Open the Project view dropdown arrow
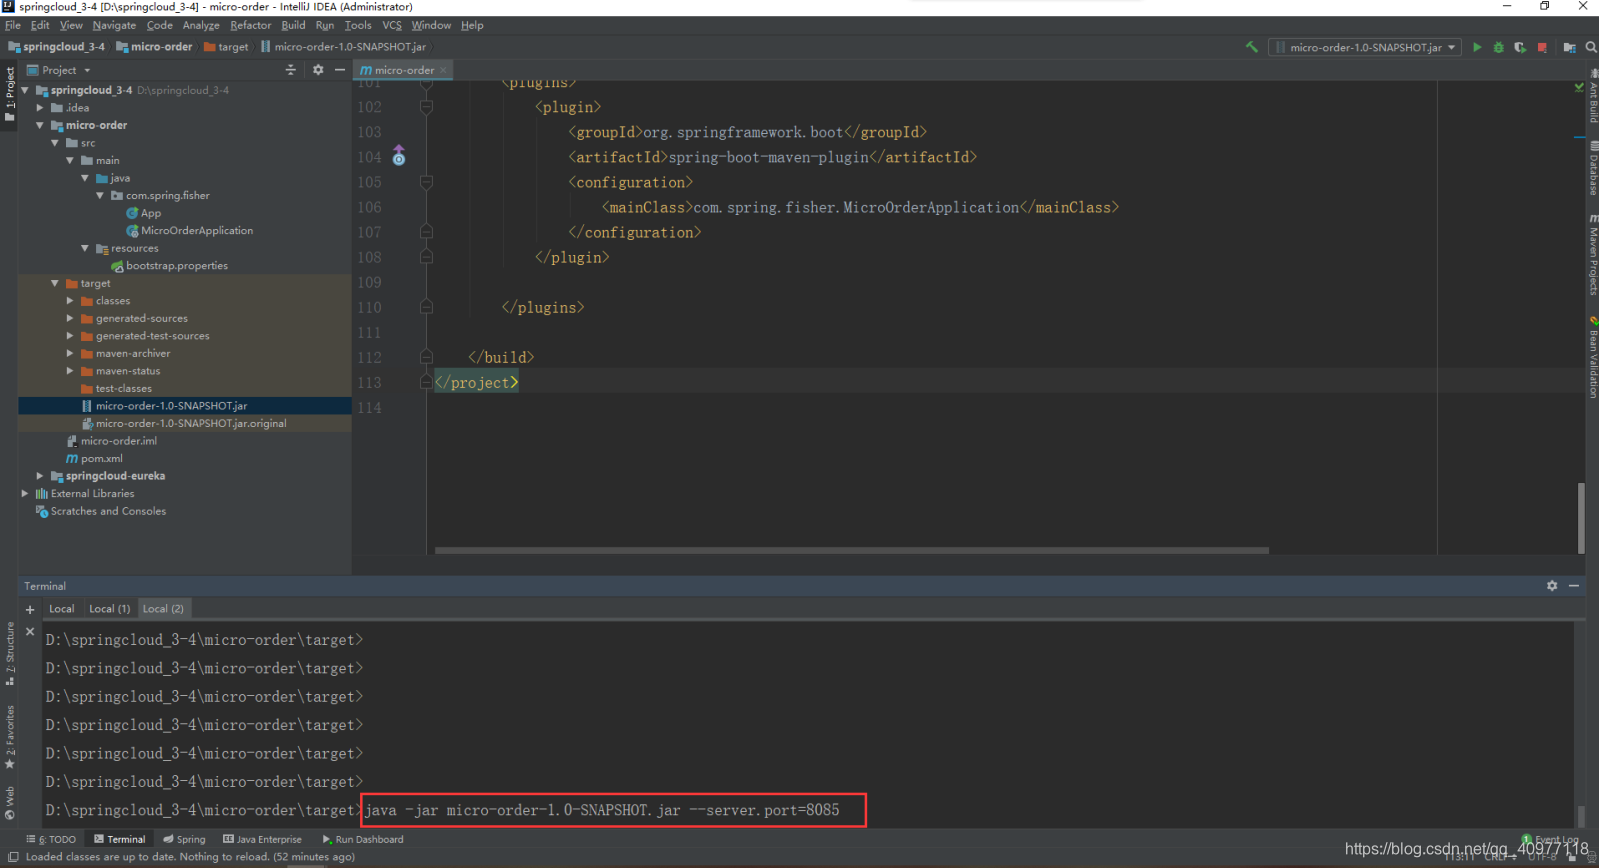The height and width of the screenshot is (868, 1599). pos(87,71)
